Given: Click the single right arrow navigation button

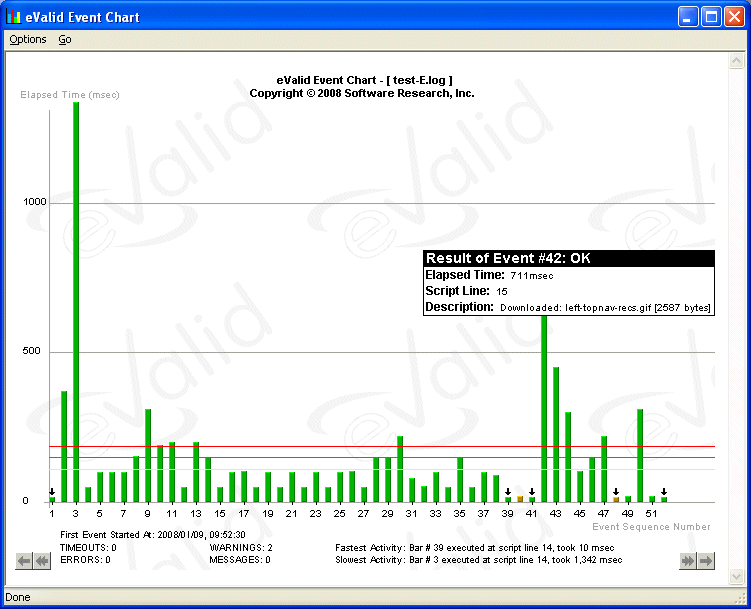Looking at the screenshot, I should coord(706,561).
